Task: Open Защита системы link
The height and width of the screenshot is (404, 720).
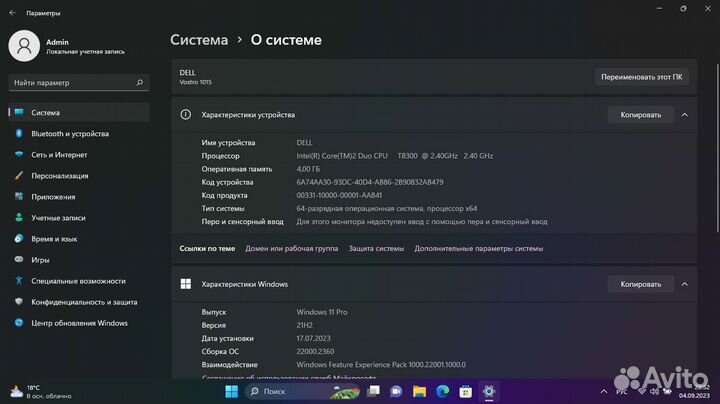Action: click(x=377, y=248)
